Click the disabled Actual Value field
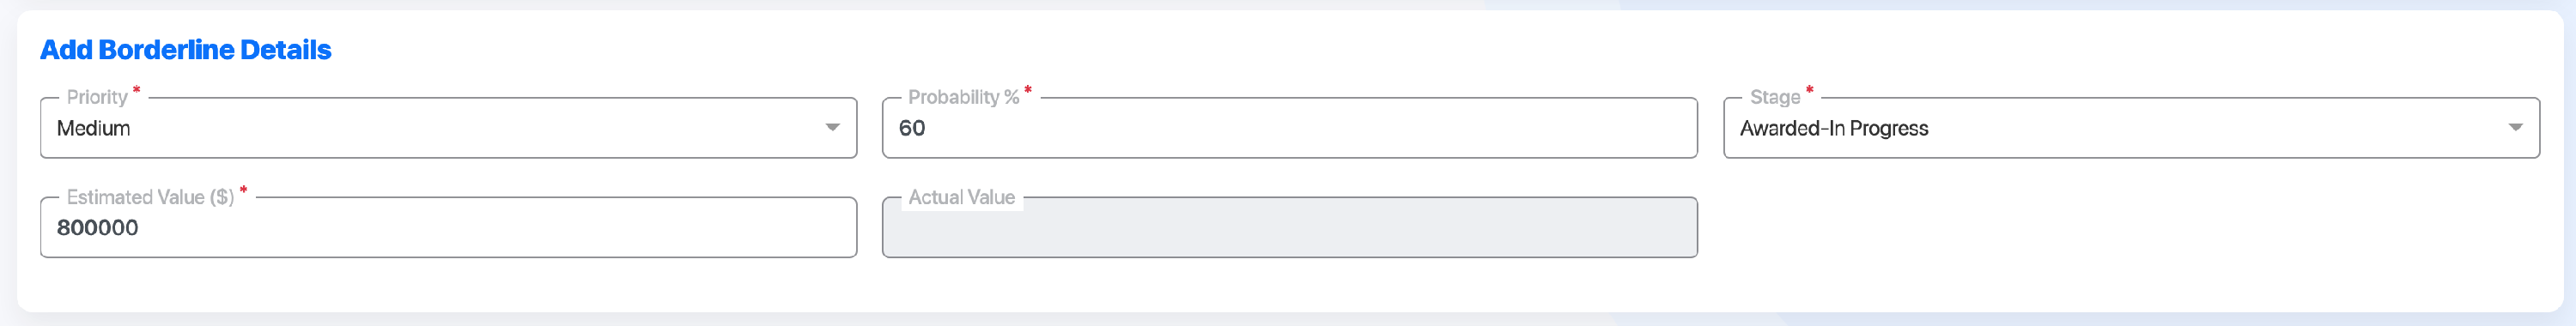This screenshot has height=326, width=2576. (1289, 227)
